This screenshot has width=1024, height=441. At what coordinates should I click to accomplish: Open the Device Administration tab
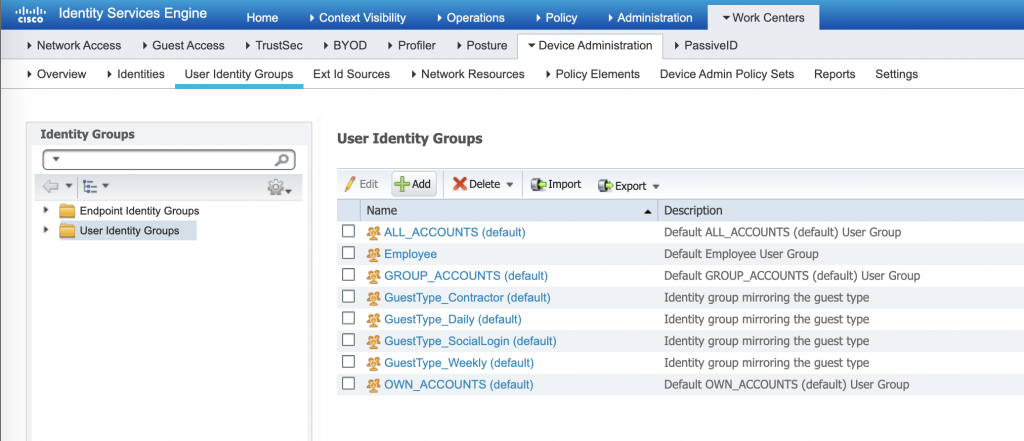point(590,45)
